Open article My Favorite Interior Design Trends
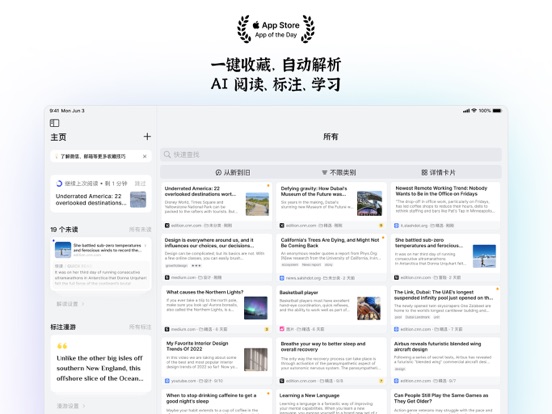552x414 pixels. click(216, 361)
